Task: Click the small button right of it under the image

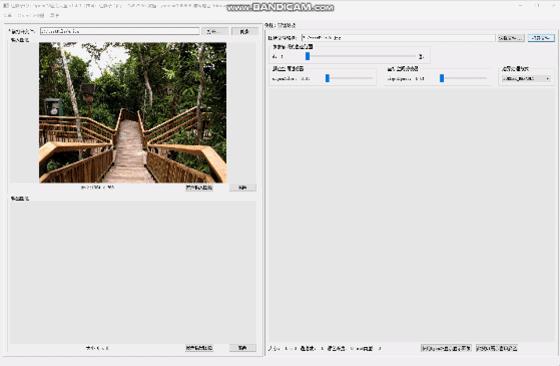Action: coord(243,188)
